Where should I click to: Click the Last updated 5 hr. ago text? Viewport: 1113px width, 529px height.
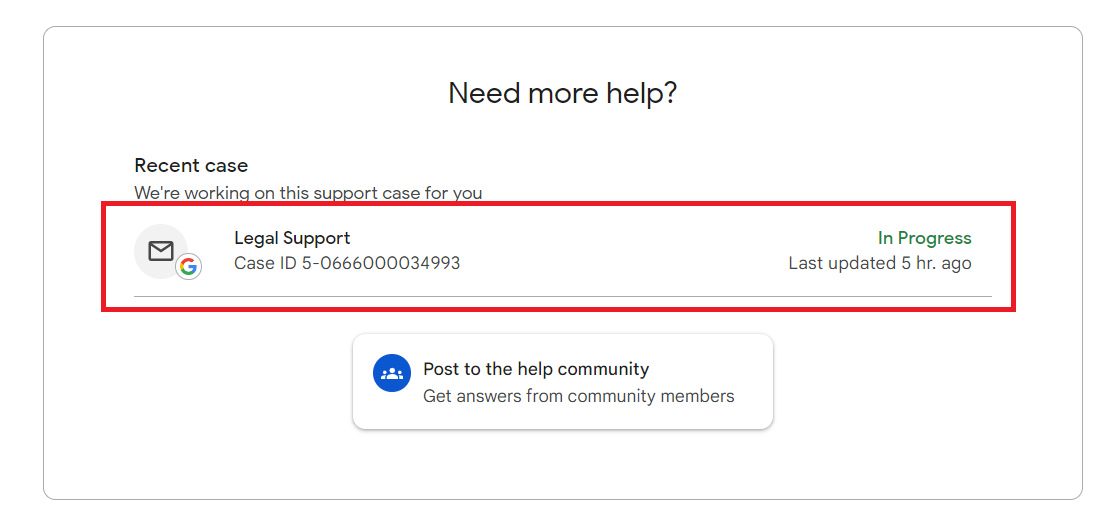coord(879,264)
